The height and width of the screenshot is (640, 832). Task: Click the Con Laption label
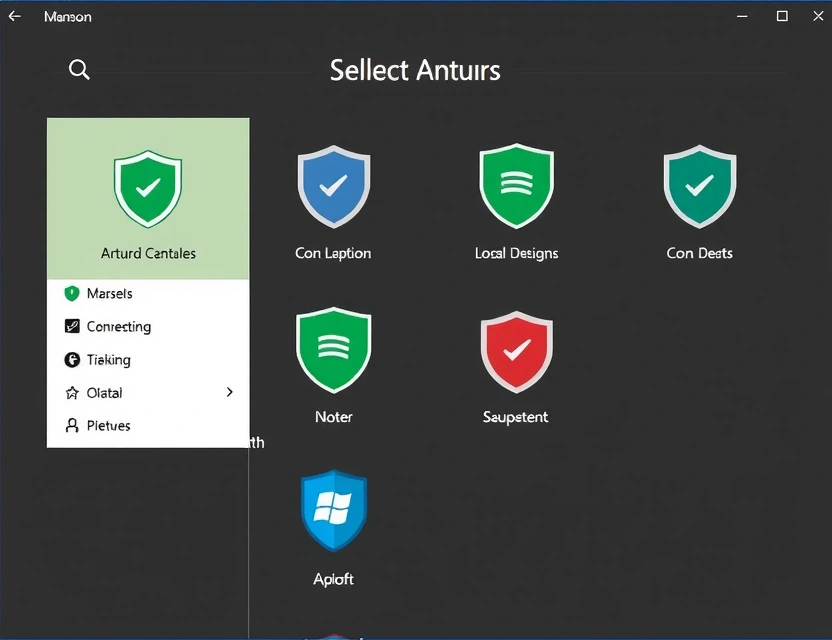[x=333, y=253]
